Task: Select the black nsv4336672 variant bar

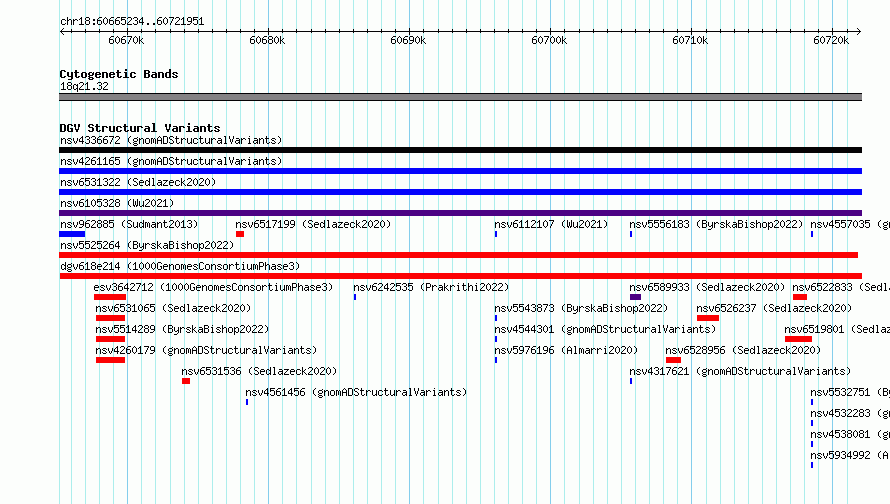Action: tap(460, 150)
